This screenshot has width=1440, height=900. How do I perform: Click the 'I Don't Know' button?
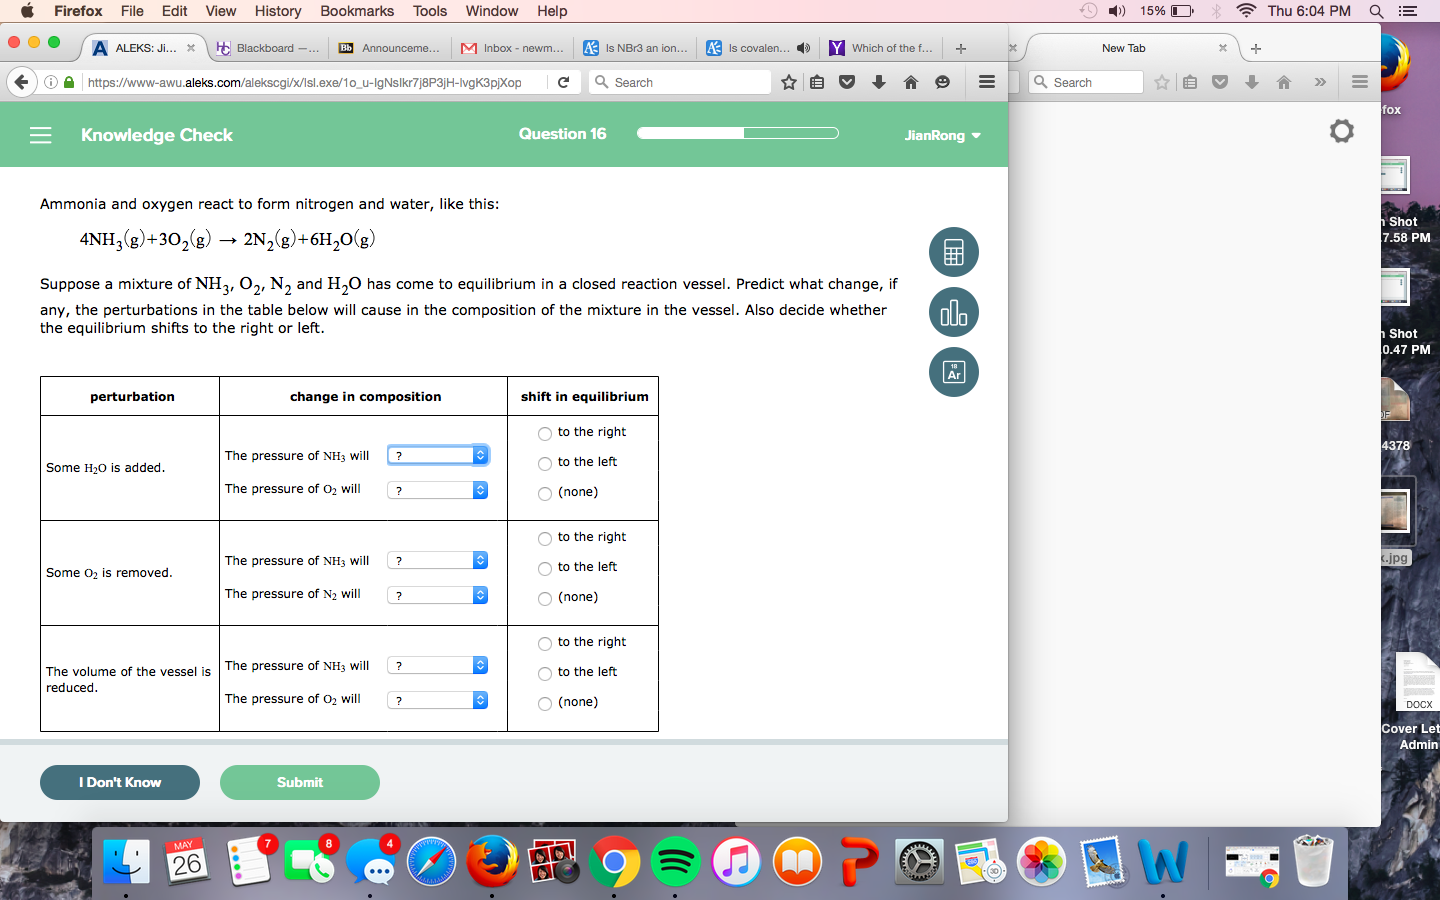tap(119, 783)
